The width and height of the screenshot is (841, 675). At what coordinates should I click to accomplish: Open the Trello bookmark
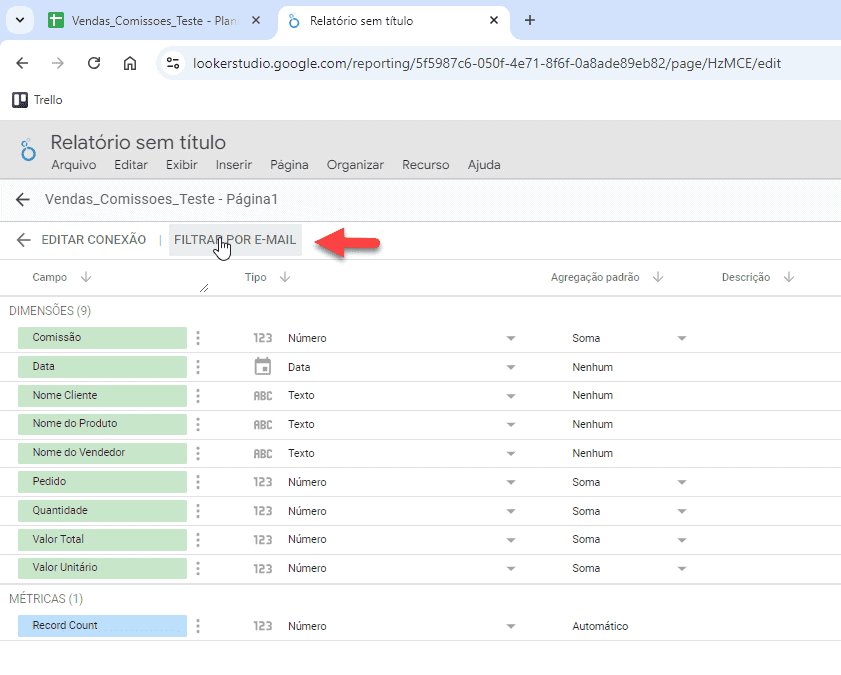tap(37, 100)
